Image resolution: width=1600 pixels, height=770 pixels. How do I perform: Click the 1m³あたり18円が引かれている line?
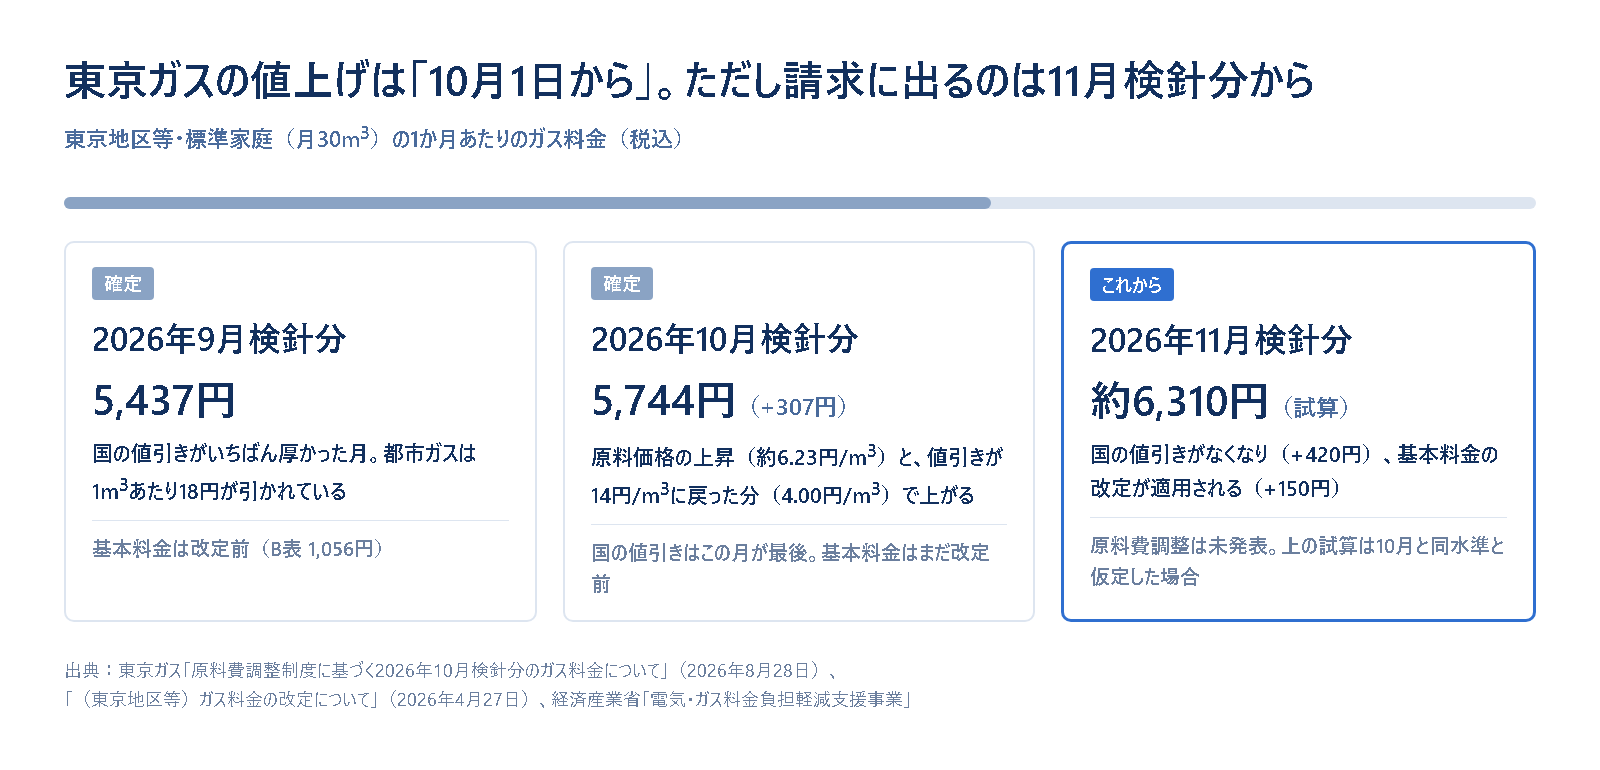click(219, 490)
